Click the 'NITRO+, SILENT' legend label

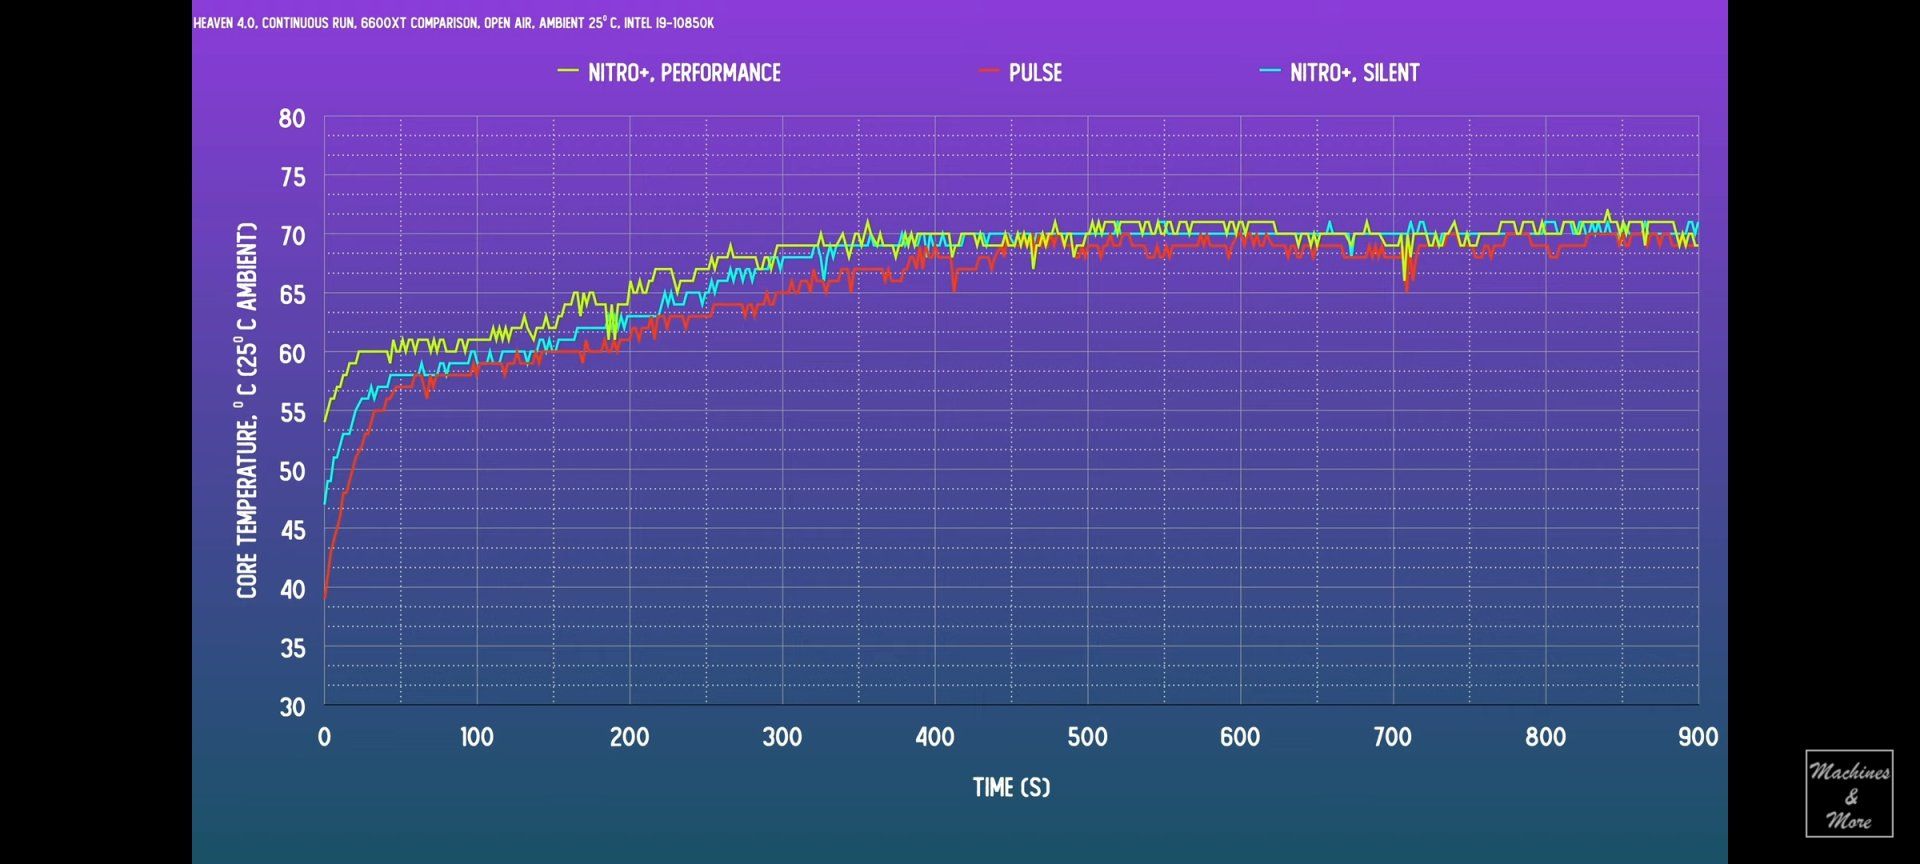click(x=1354, y=72)
